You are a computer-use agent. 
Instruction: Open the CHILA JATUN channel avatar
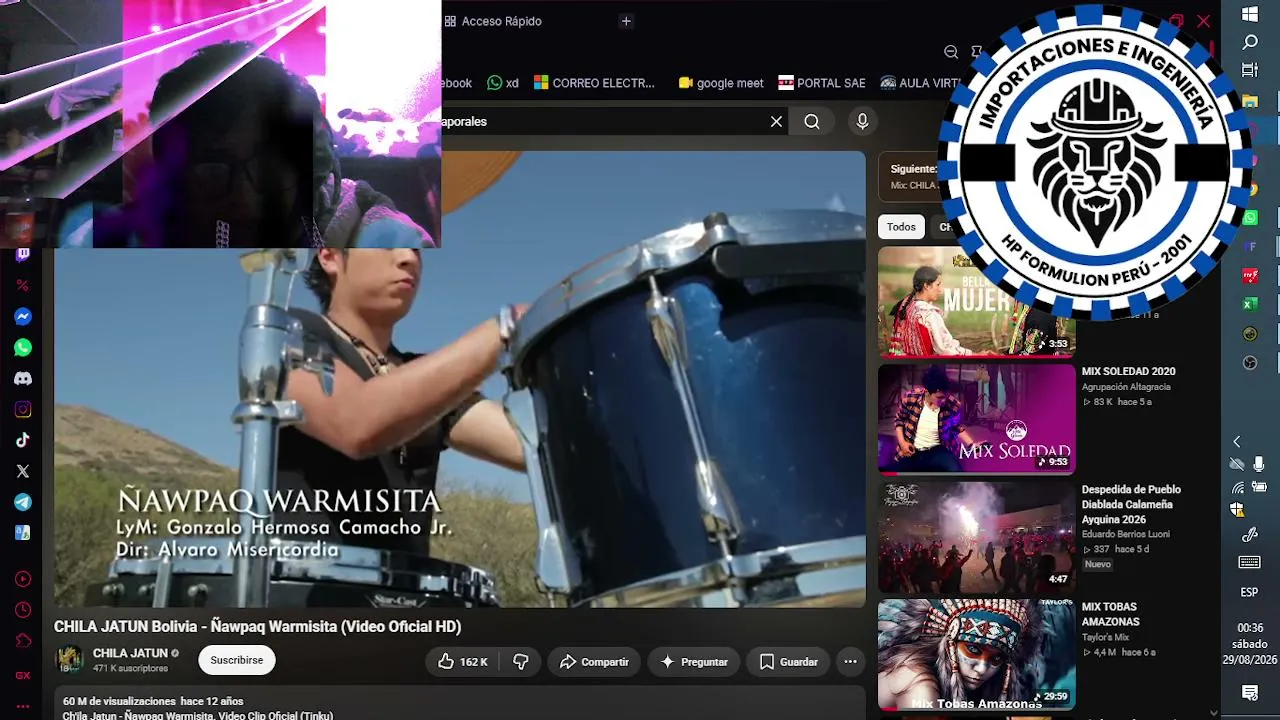click(x=69, y=660)
